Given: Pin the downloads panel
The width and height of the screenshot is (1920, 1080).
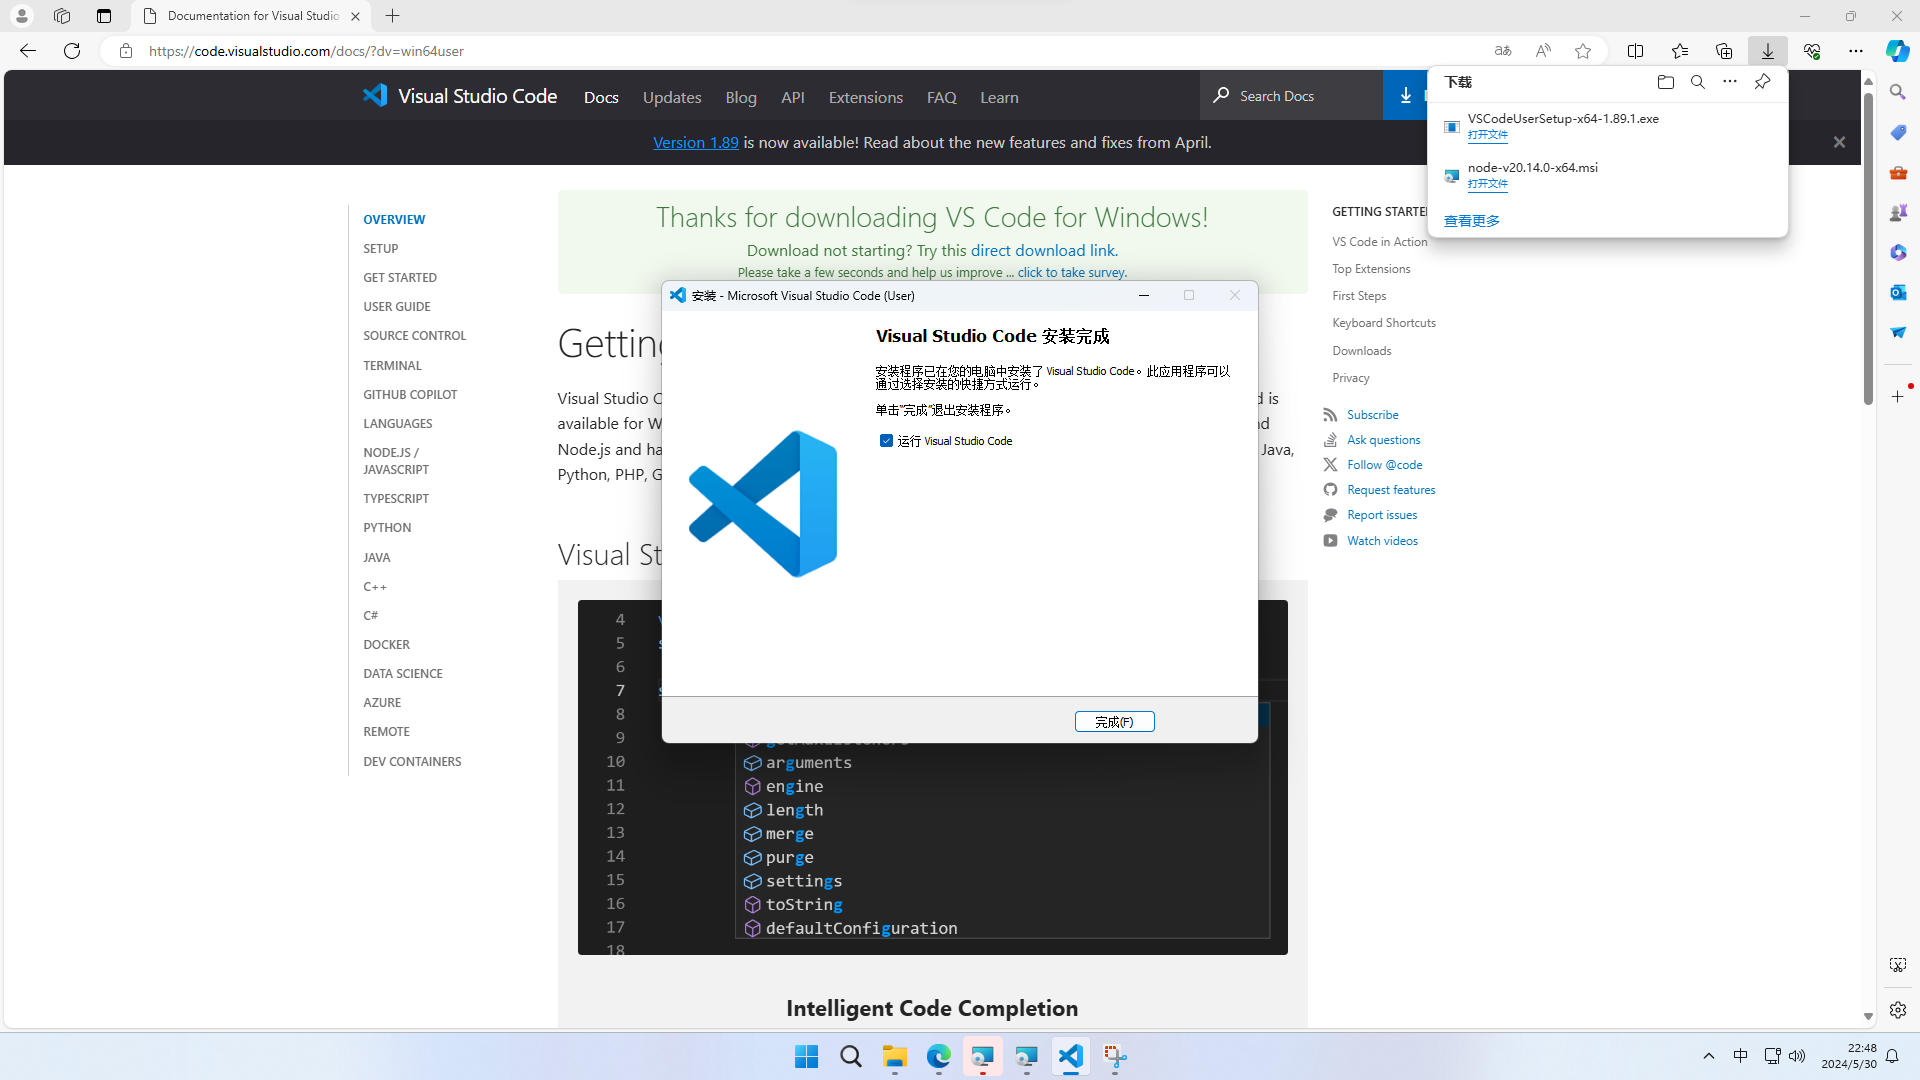Looking at the screenshot, I should (x=1762, y=82).
